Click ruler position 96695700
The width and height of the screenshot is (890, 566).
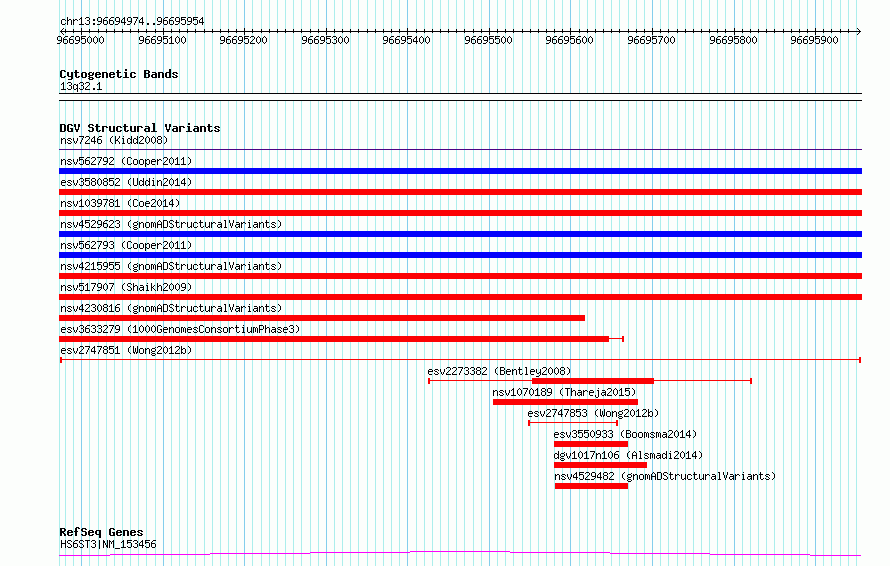tap(651, 40)
